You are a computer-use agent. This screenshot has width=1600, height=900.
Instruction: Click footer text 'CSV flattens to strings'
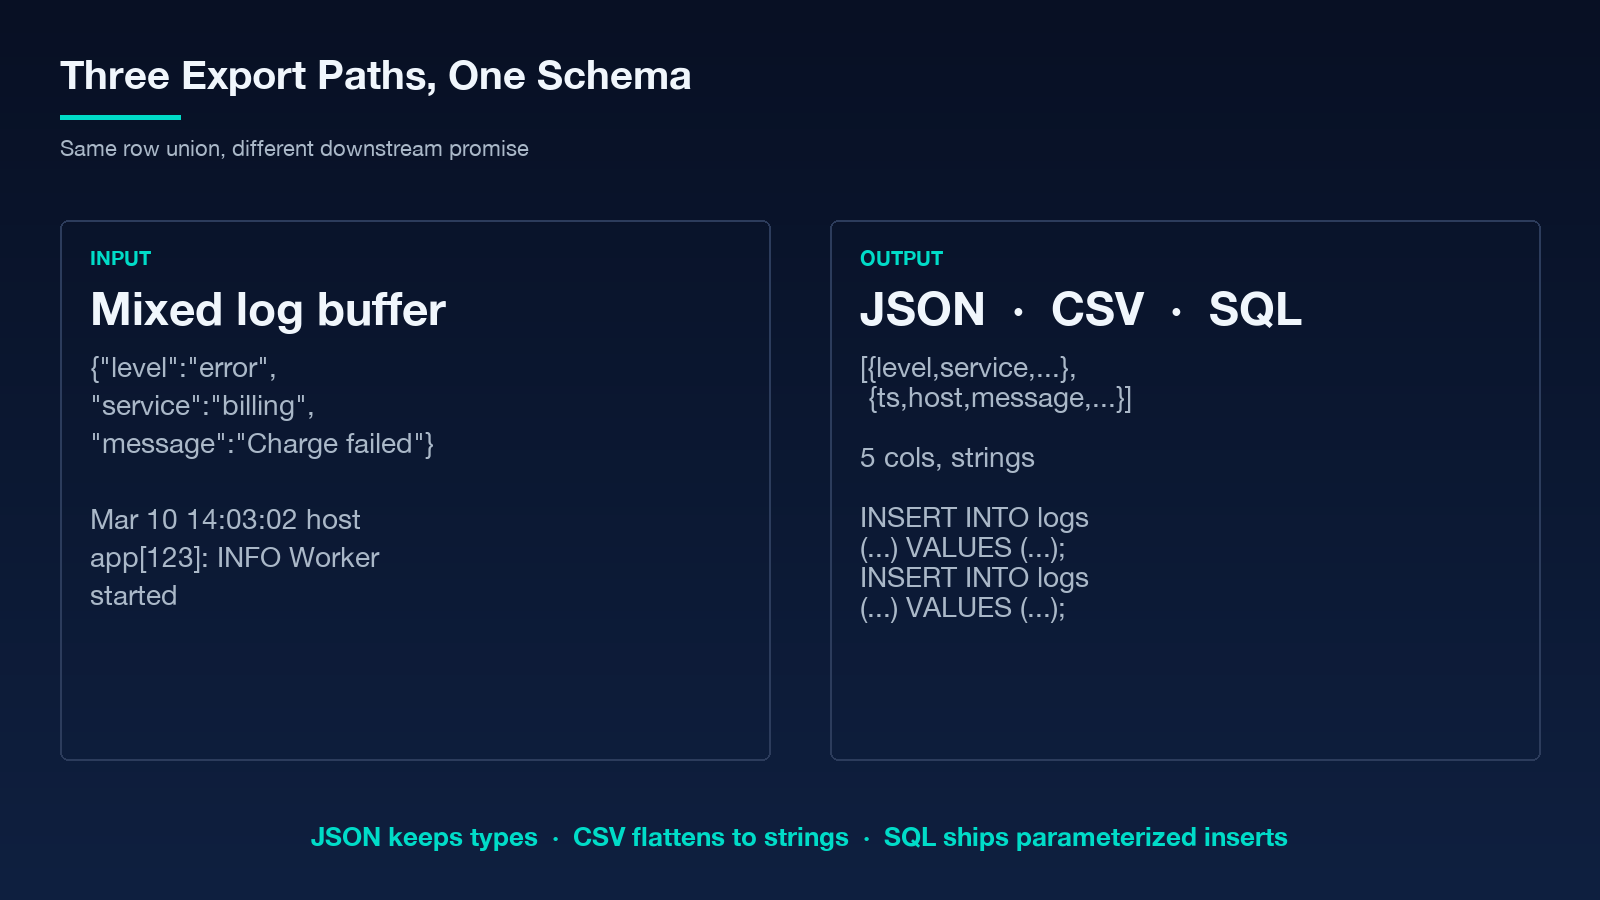[x=710, y=837]
